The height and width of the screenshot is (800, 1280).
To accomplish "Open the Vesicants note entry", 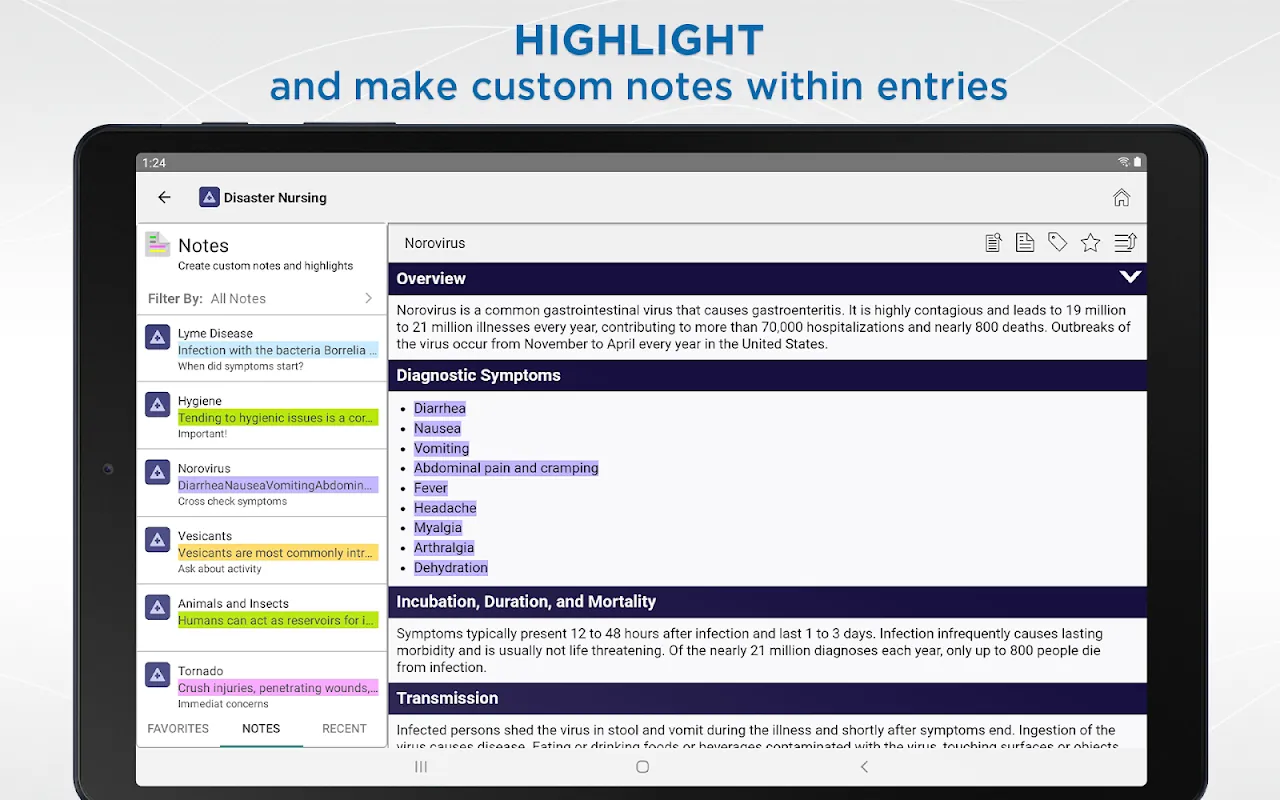I will click(261, 551).
